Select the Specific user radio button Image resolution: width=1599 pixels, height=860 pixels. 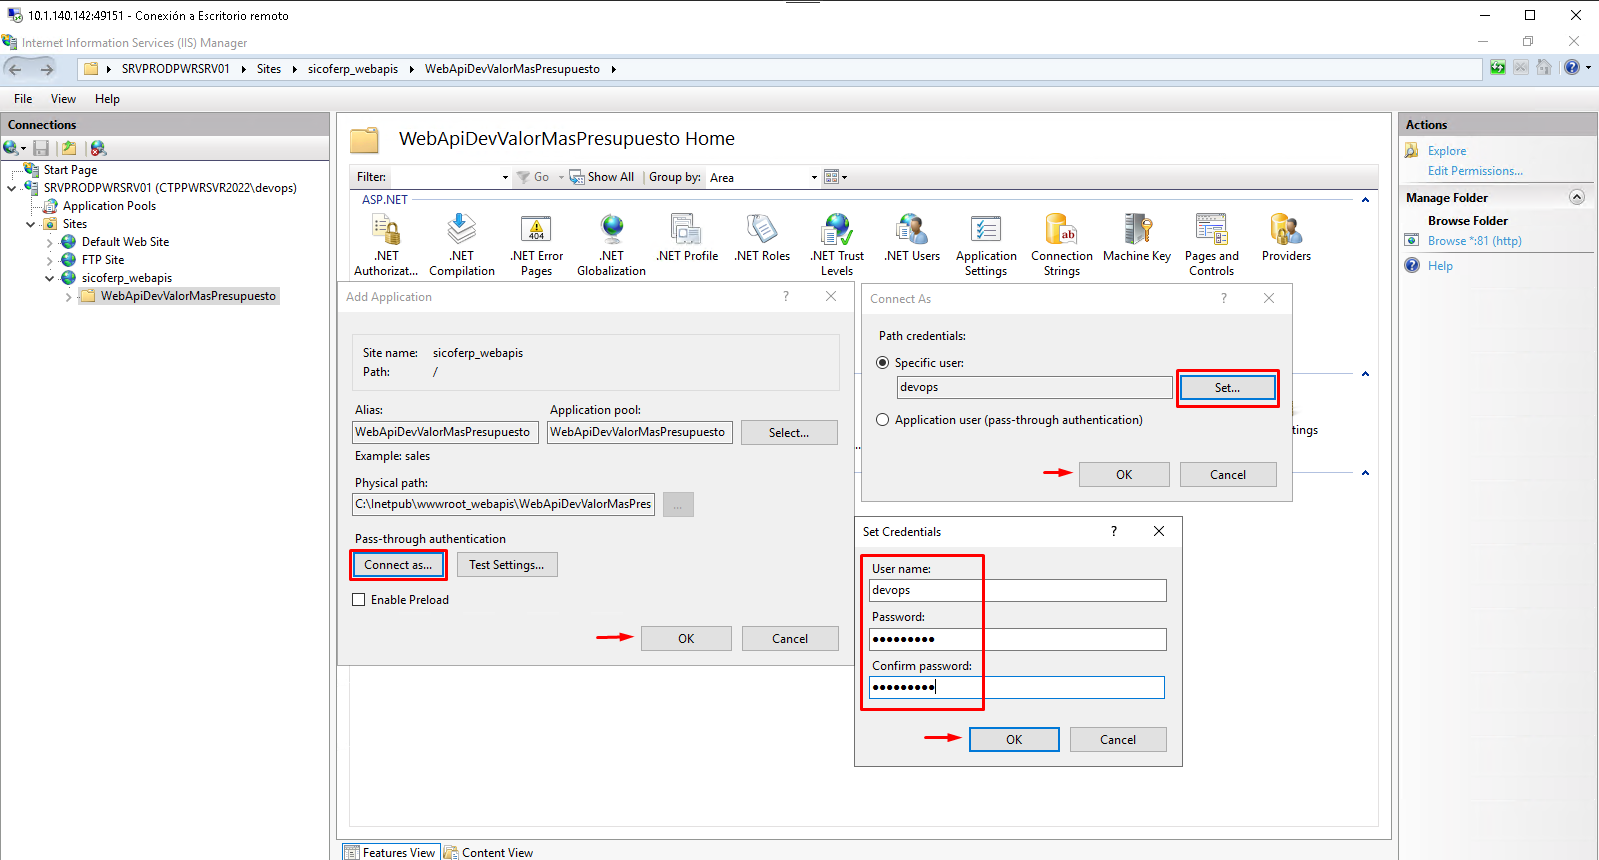click(883, 363)
